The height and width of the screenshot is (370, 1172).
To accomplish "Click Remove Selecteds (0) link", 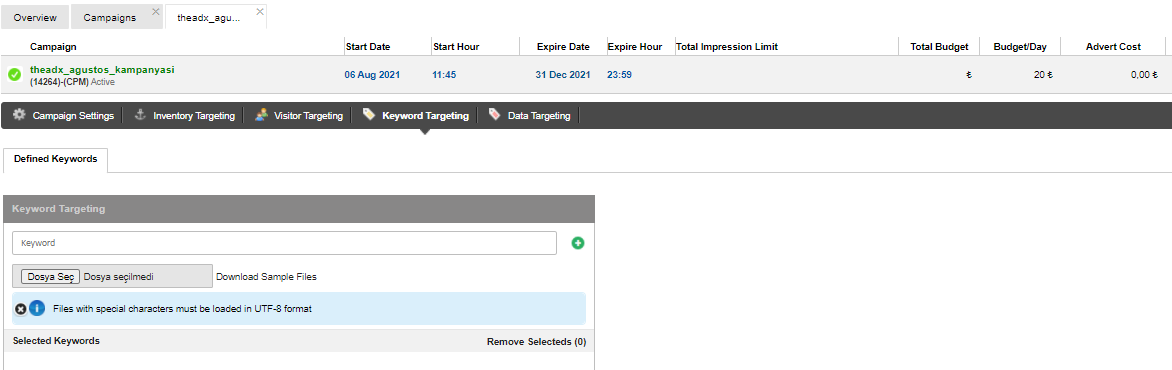I will pyautogui.click(x=536, y=342).
